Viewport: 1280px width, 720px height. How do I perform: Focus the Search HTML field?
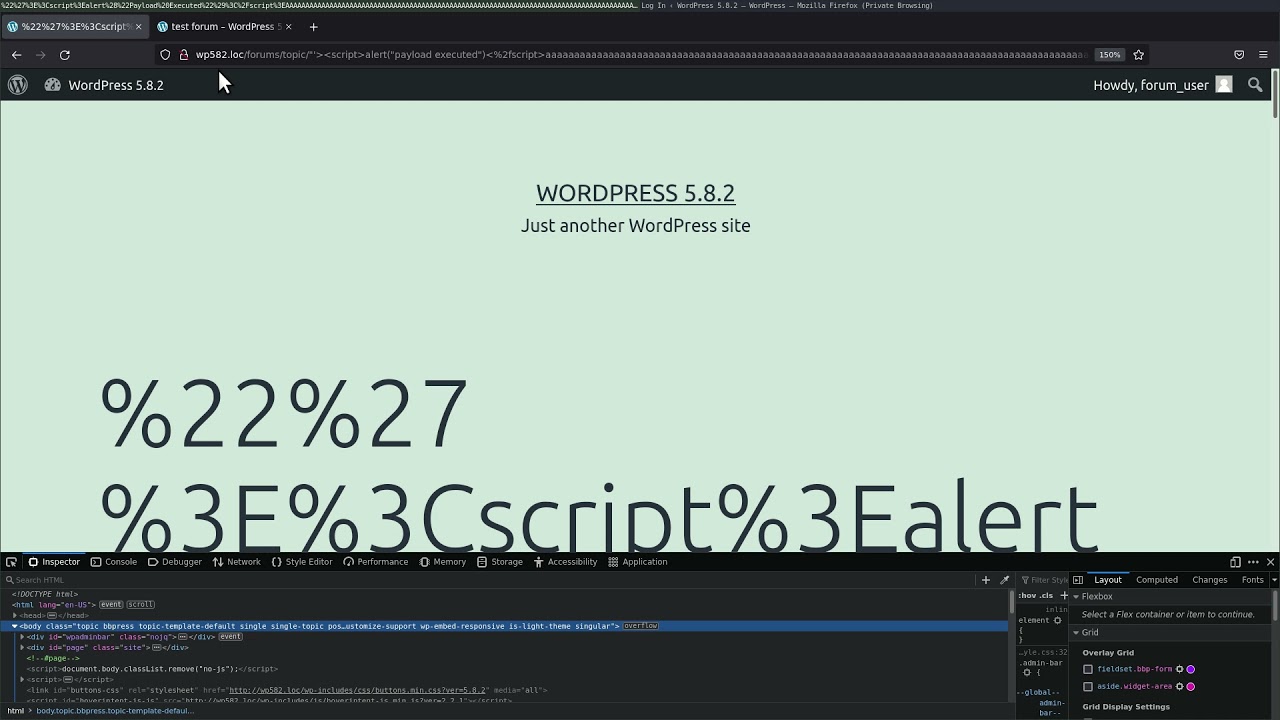(490, 580)
